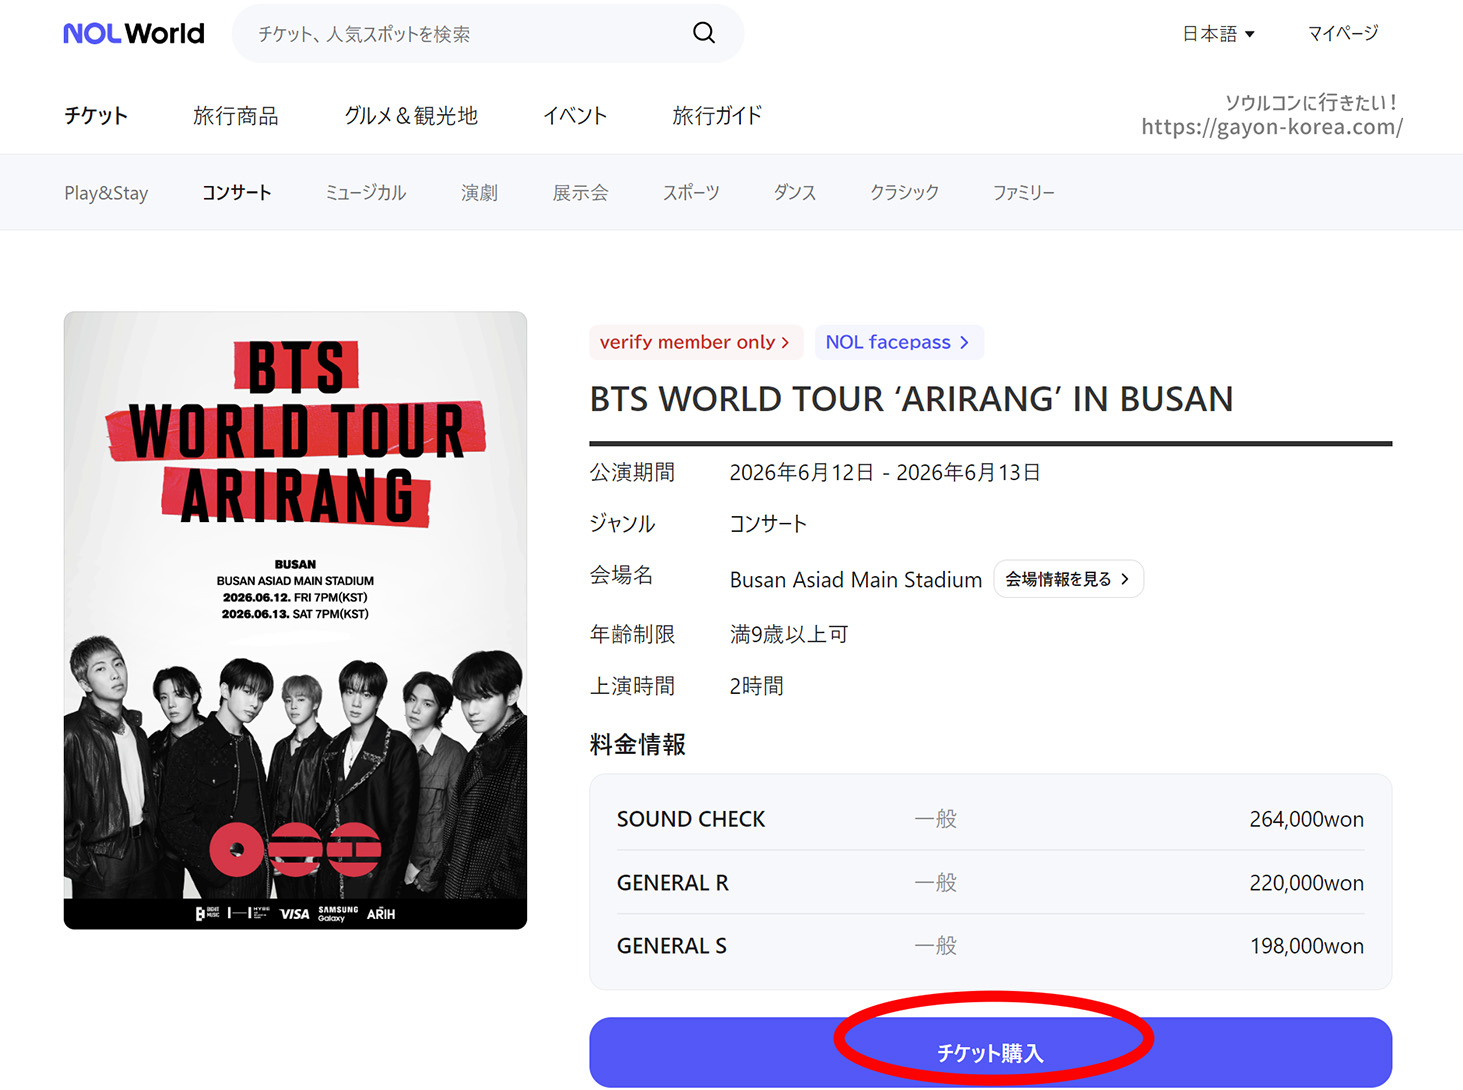
Task: Open the 日本語 language dropdown
Action: [x=1218, y=34]
